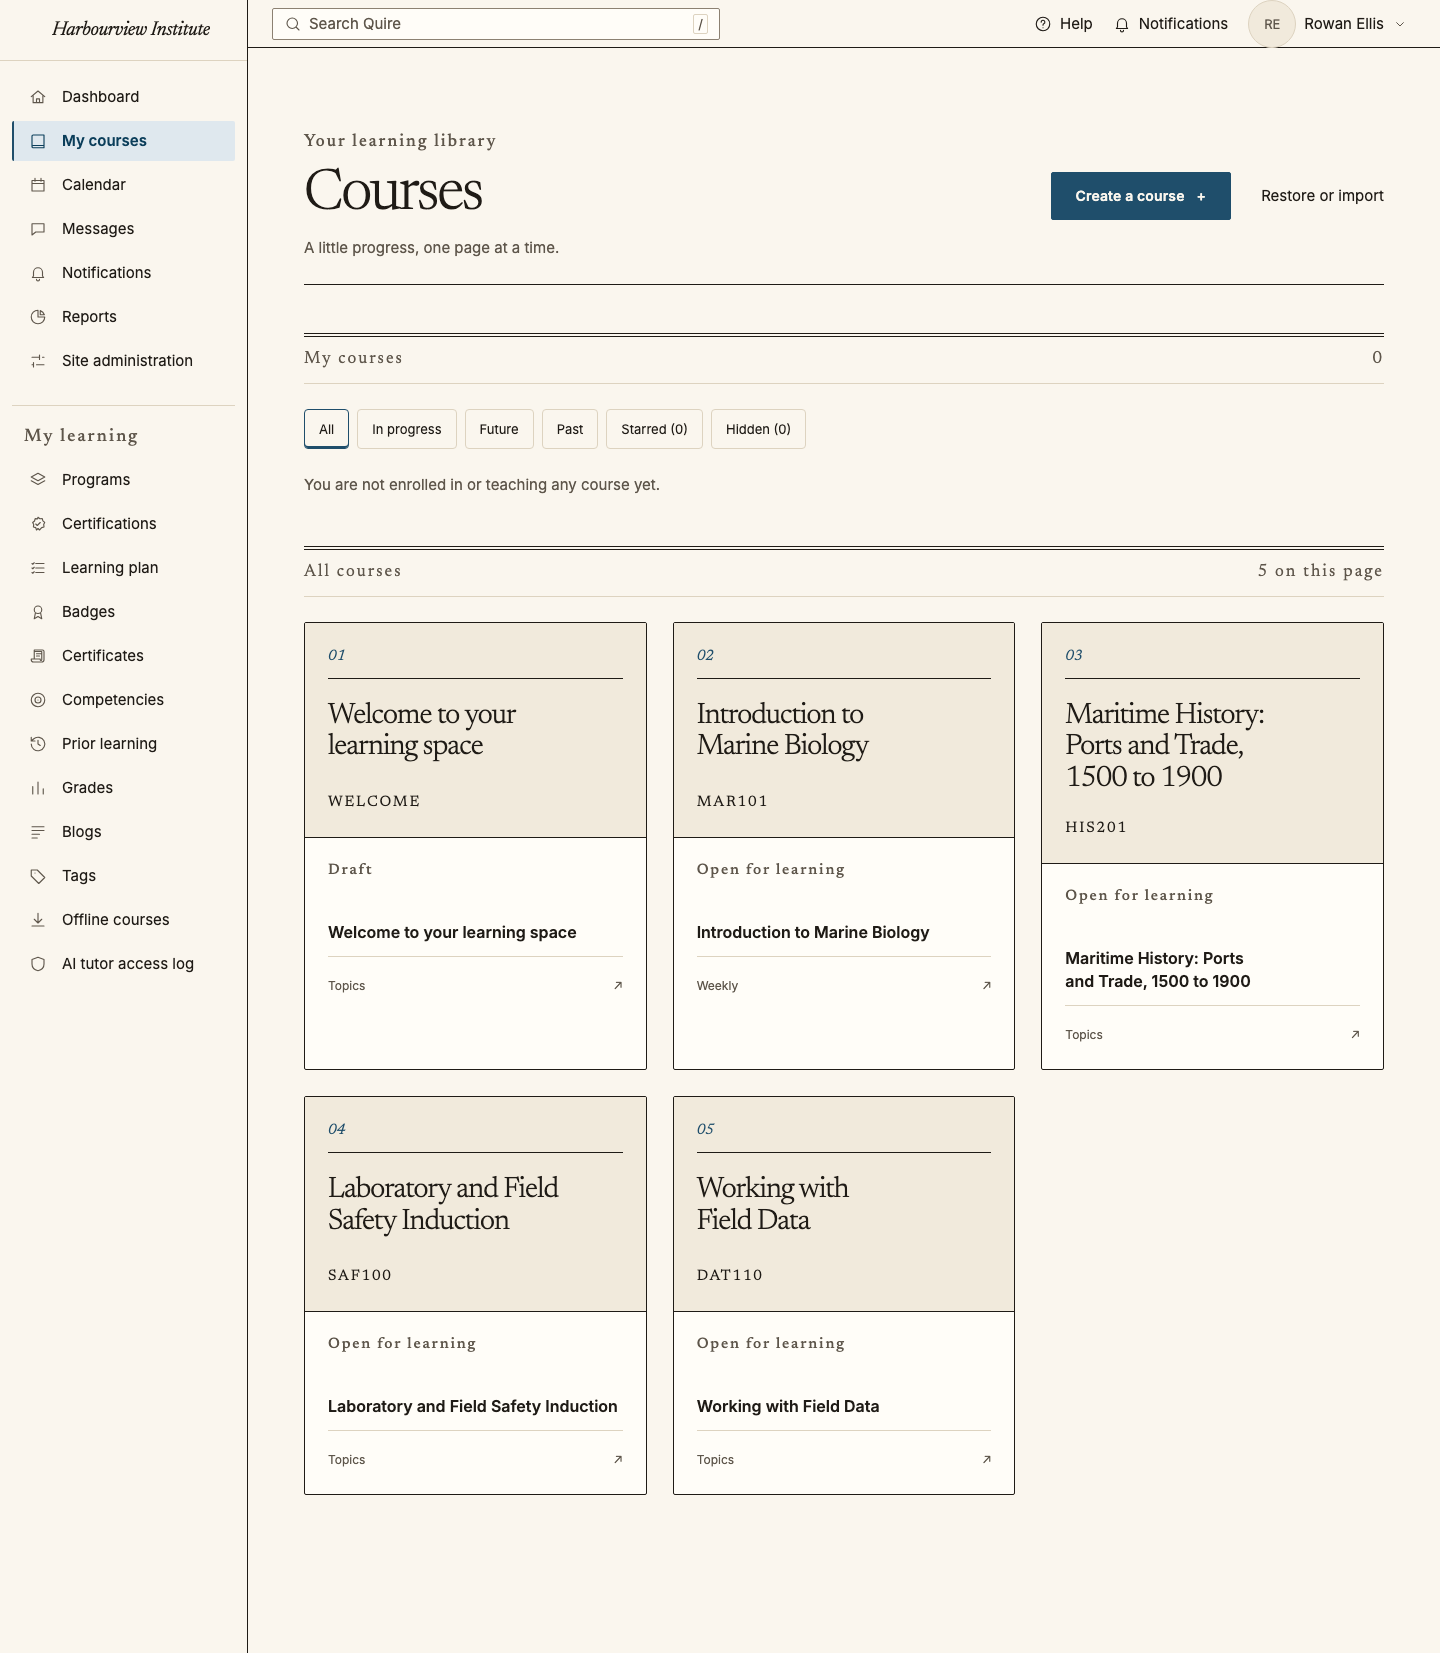The image size is (1440, 1653).
Task: Click the Learning plan list icon
Action: [38, 568]
